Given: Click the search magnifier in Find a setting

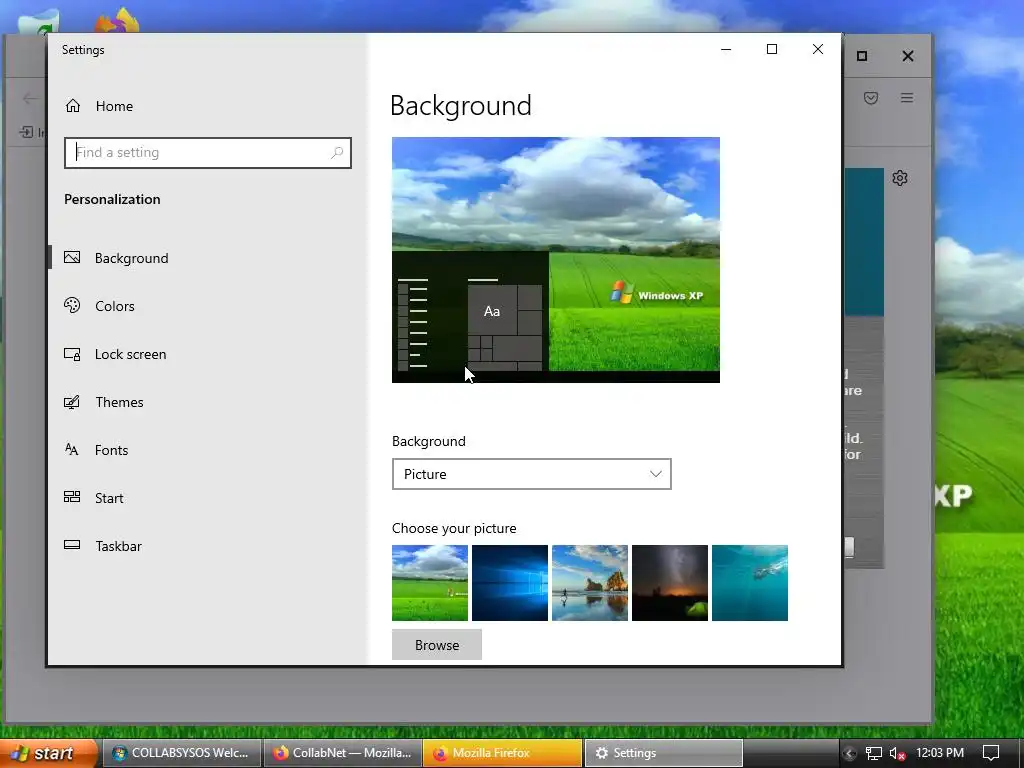Looking at the screenshot, I should [337, 153].
